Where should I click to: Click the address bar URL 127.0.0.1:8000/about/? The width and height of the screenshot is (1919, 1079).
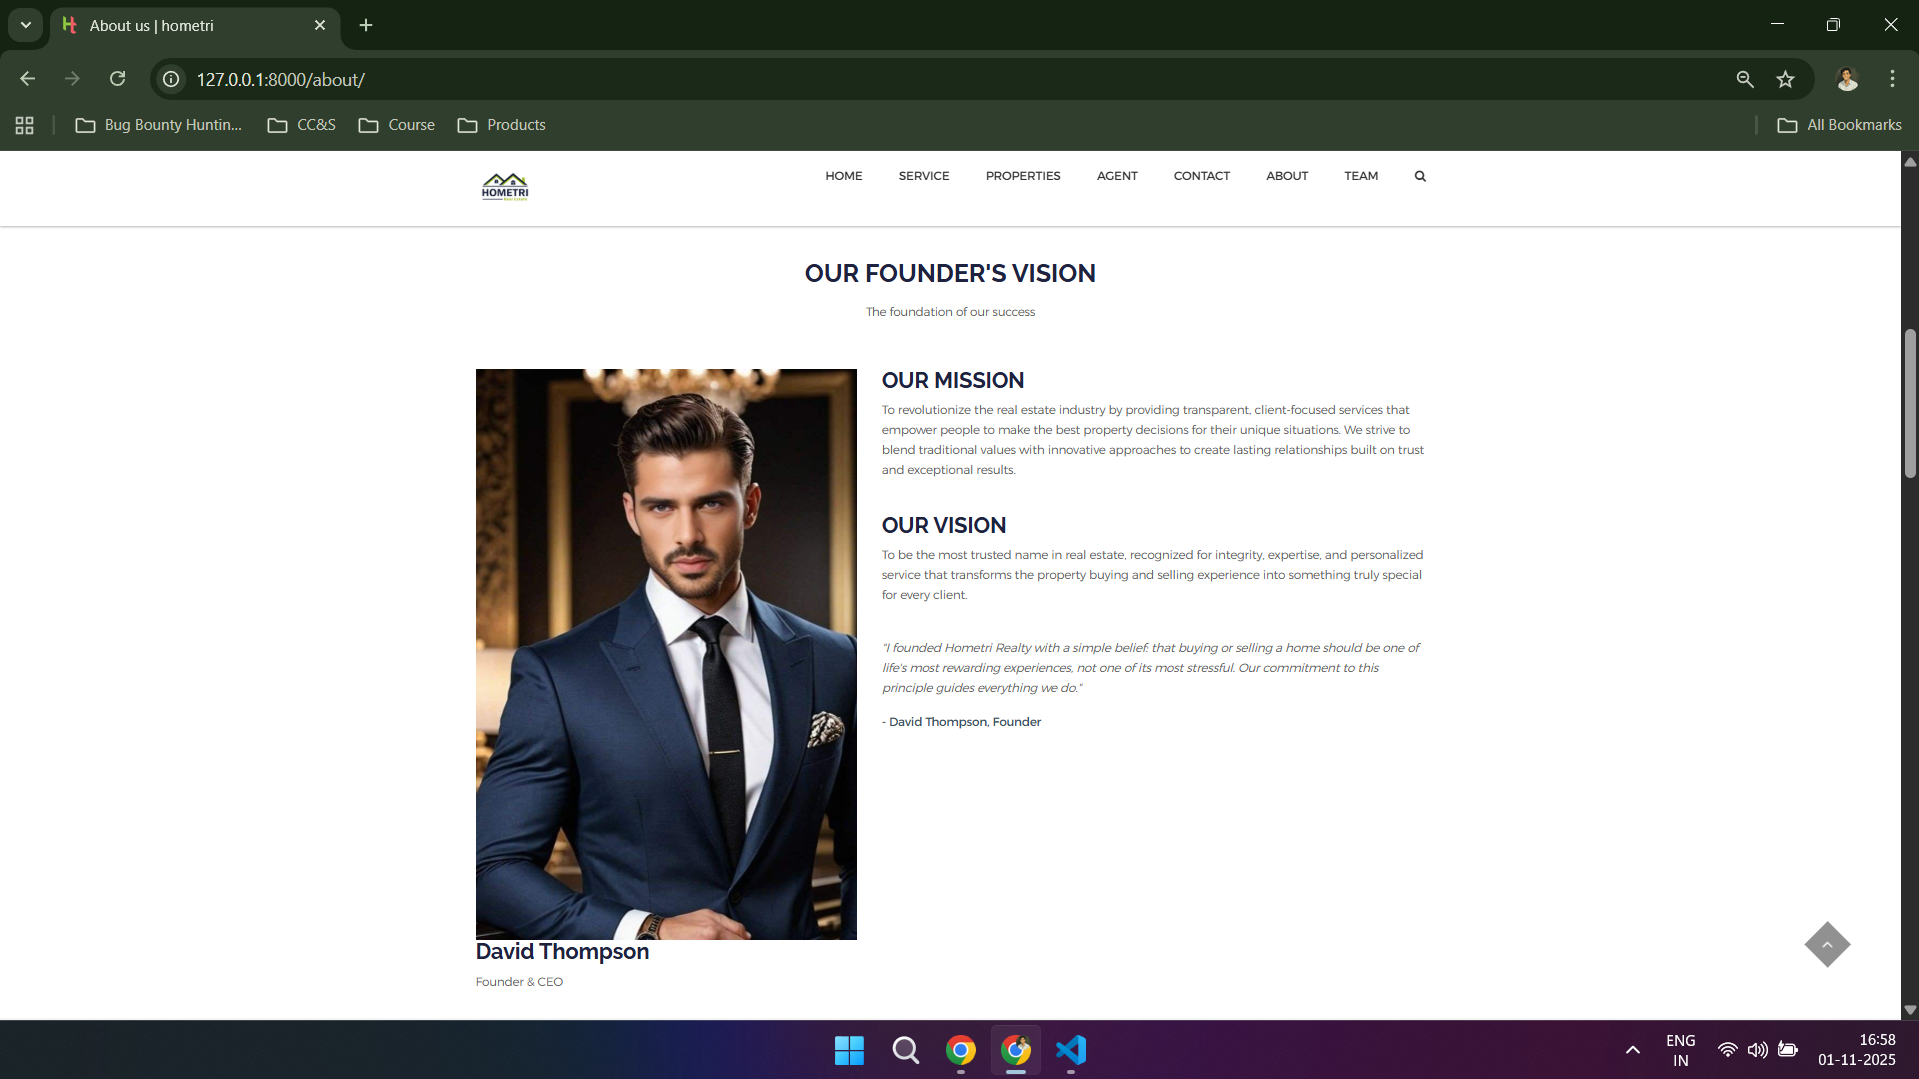[x=281, y=79]
